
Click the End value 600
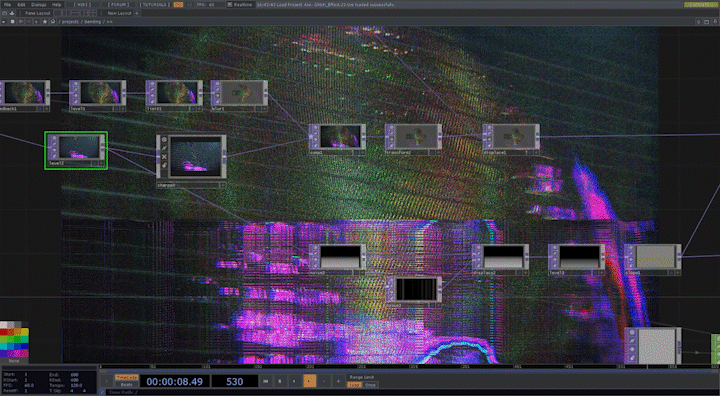click(x=74, y=375)
